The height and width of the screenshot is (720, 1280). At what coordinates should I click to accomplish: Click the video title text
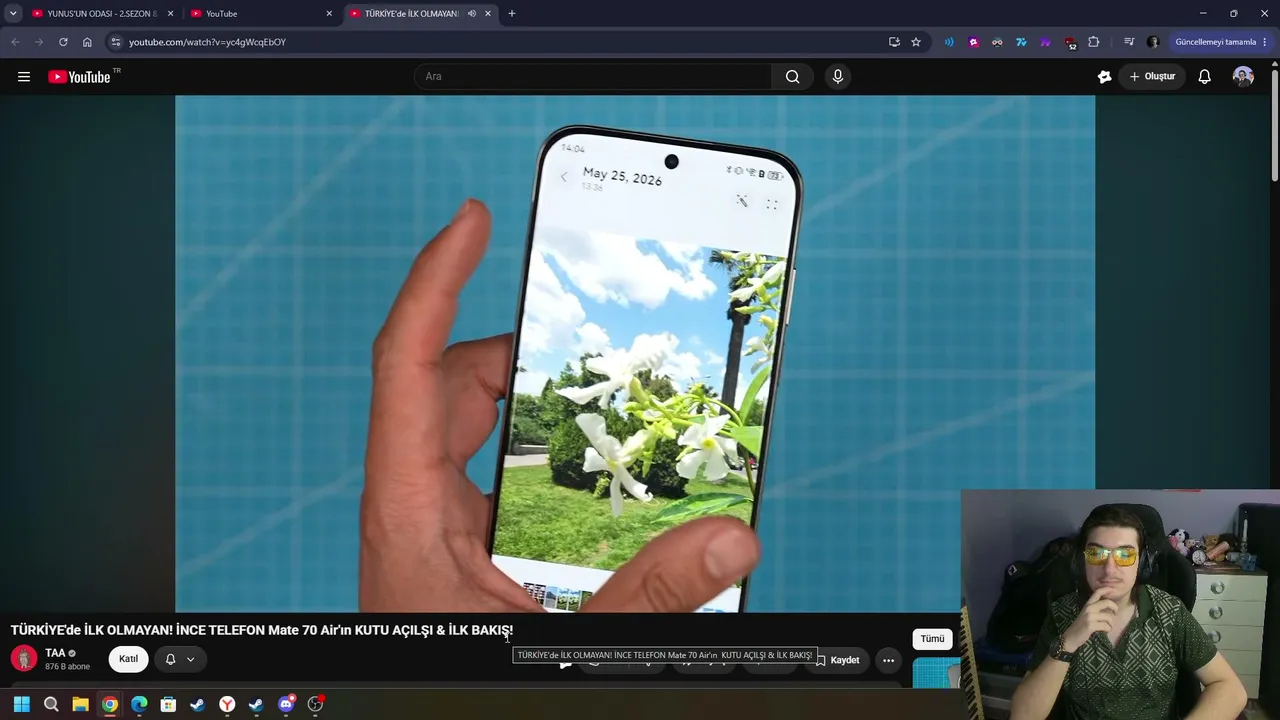(262, 631)
